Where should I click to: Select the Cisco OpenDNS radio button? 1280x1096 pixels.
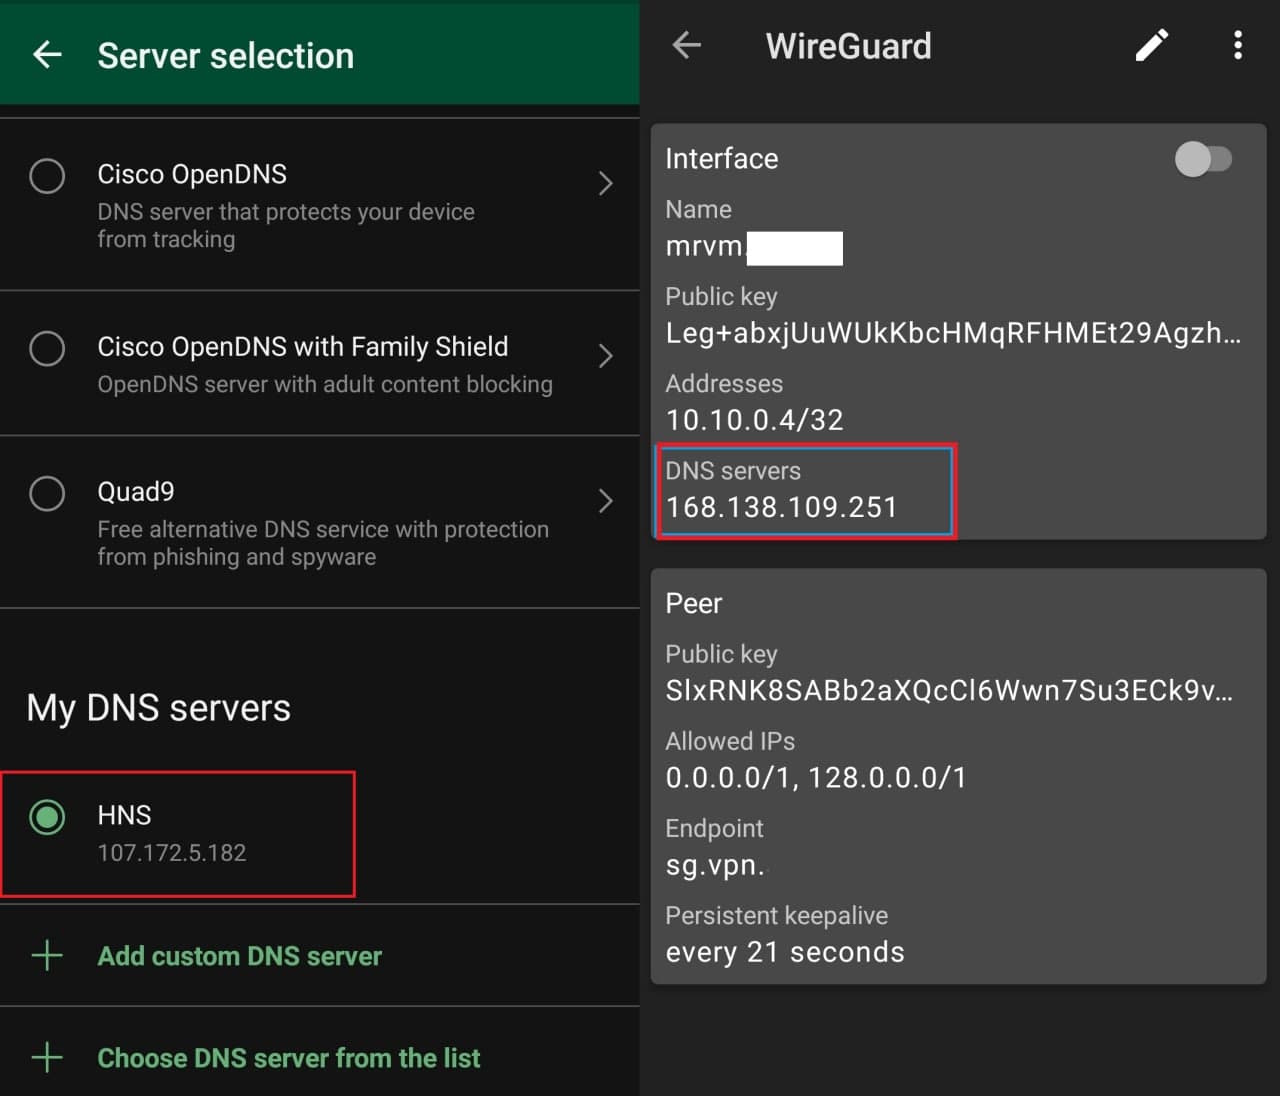(x=47, y=176)
